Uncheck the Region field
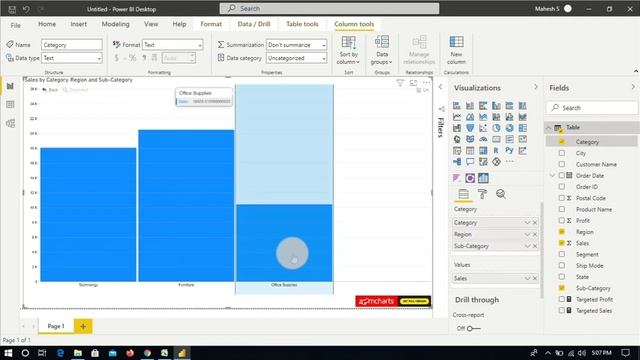 (x=562, y=231)
